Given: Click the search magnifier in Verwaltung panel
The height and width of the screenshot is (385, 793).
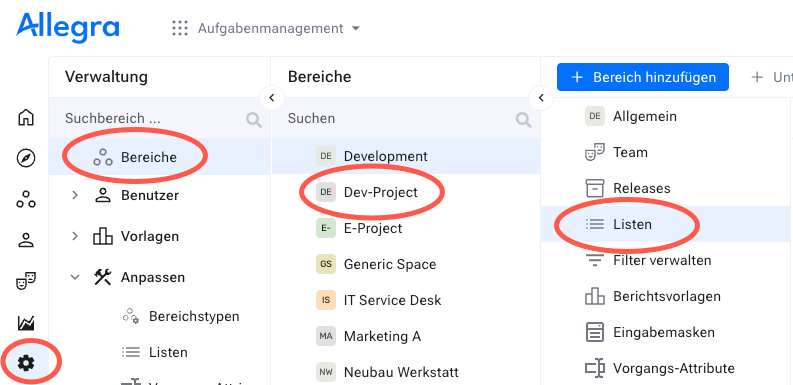Looking at the screenshot, I should point(253,119).
